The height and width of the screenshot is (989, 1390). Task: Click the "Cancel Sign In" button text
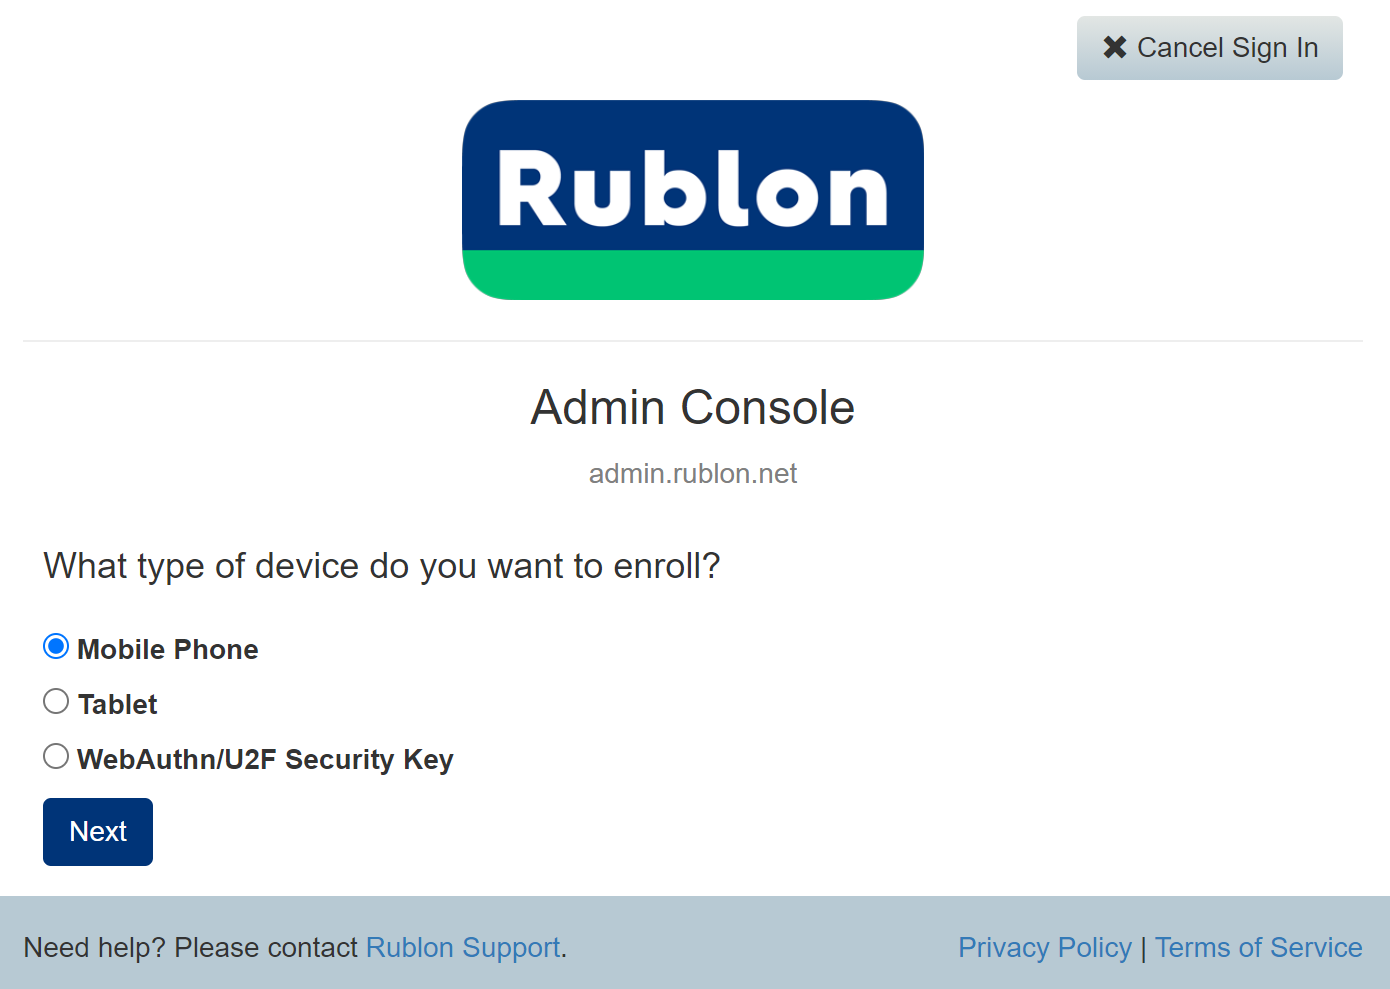(1227, 48)
